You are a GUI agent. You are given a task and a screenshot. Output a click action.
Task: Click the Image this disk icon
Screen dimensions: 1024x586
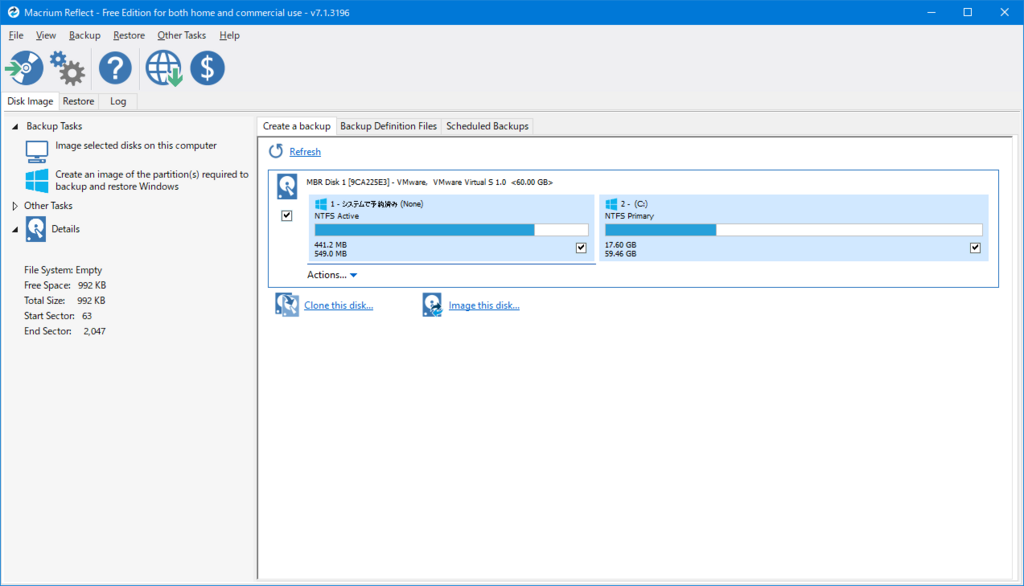(432, 305)
